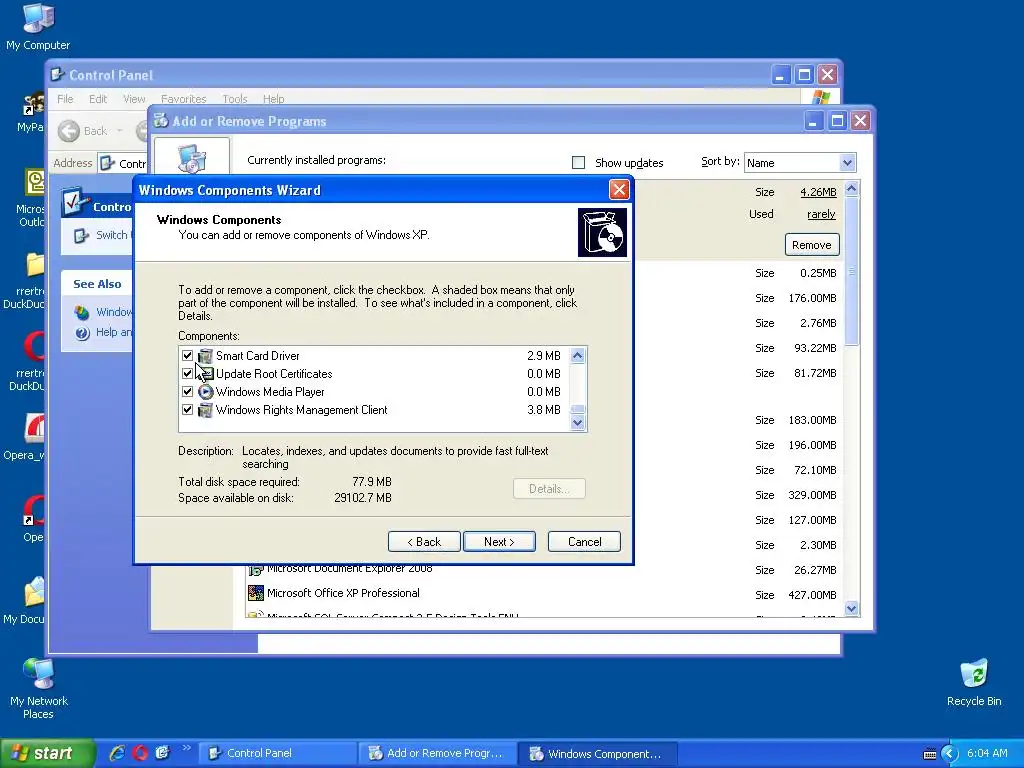
Task: Click the Microsoft Document Explorer 2008 icon
Action: (x=255, y=570)
